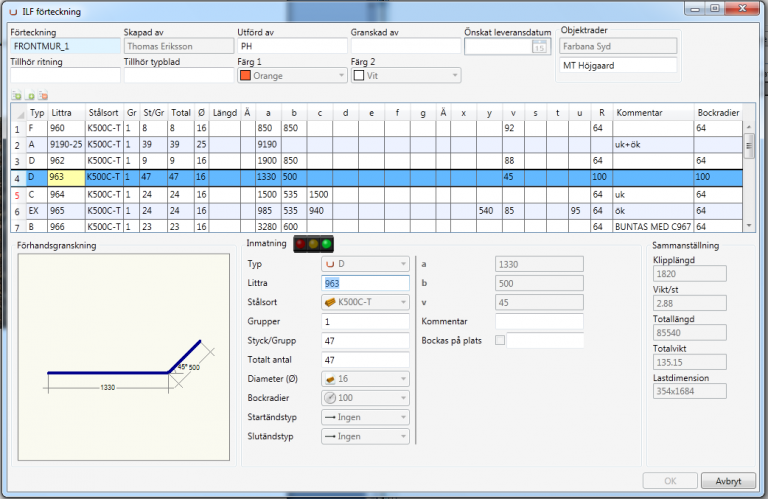Open the calendar picker for Önskat leveransdatum

[539, 46]
